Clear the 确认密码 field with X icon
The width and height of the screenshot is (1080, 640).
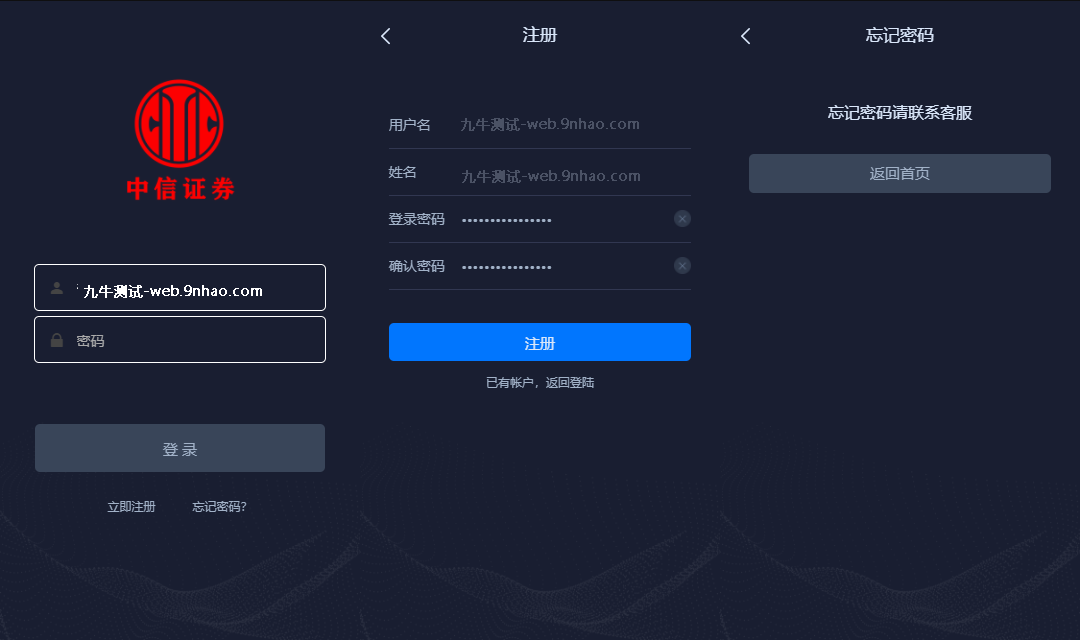click(682, 266)
